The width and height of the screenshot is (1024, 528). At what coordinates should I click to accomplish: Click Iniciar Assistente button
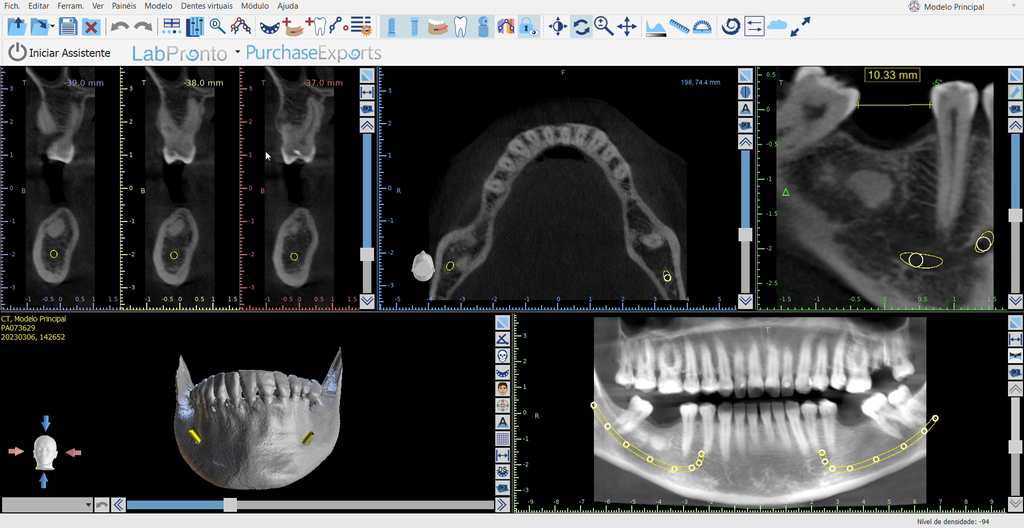[x=59, y=52]
